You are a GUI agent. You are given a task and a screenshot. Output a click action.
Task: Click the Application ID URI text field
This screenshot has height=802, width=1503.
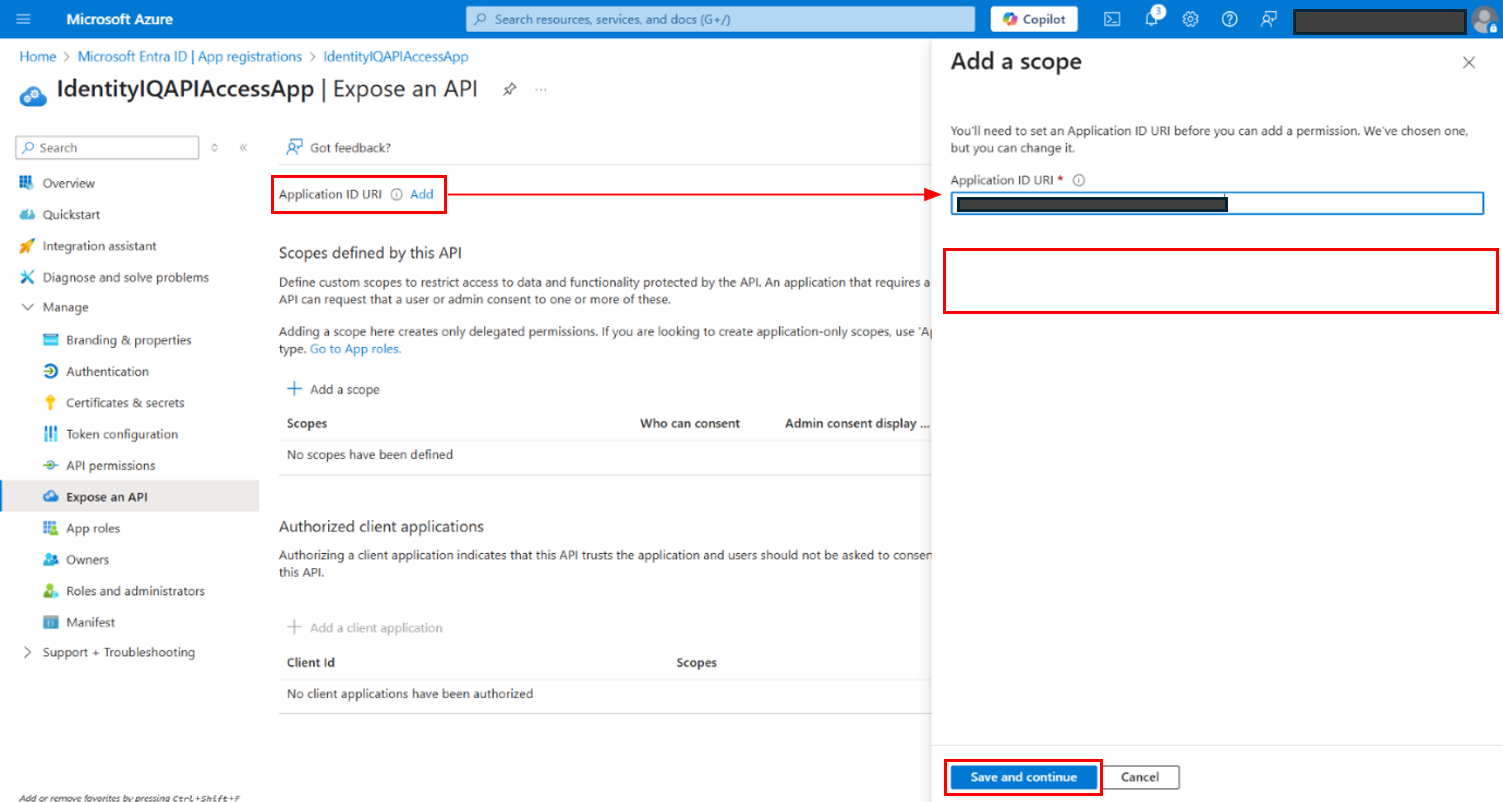1350,204
